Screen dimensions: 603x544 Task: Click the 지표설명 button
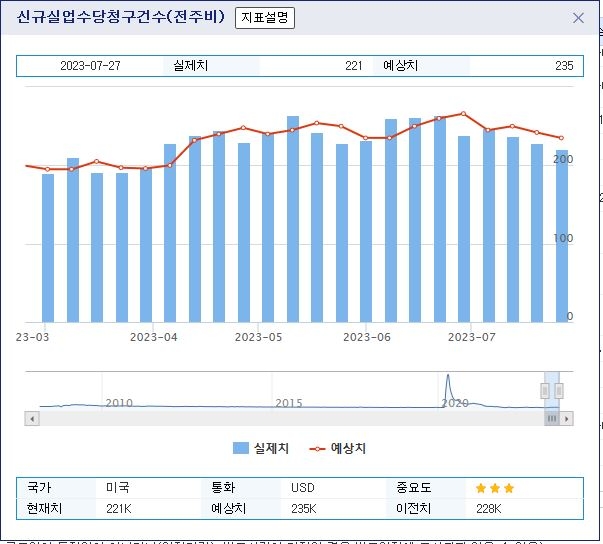265,18
